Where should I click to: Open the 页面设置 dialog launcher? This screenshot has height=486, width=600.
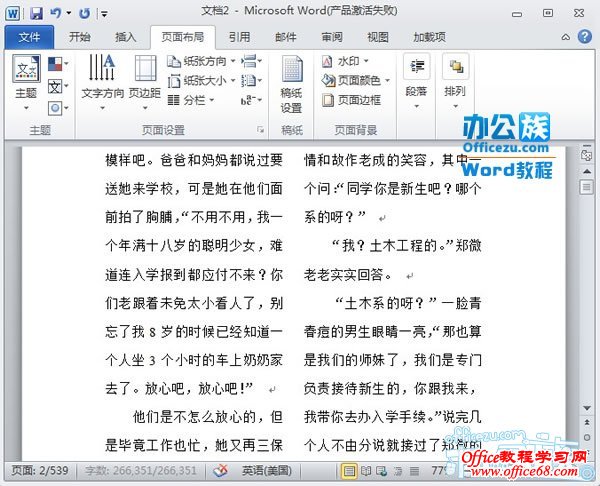[261, 130]
